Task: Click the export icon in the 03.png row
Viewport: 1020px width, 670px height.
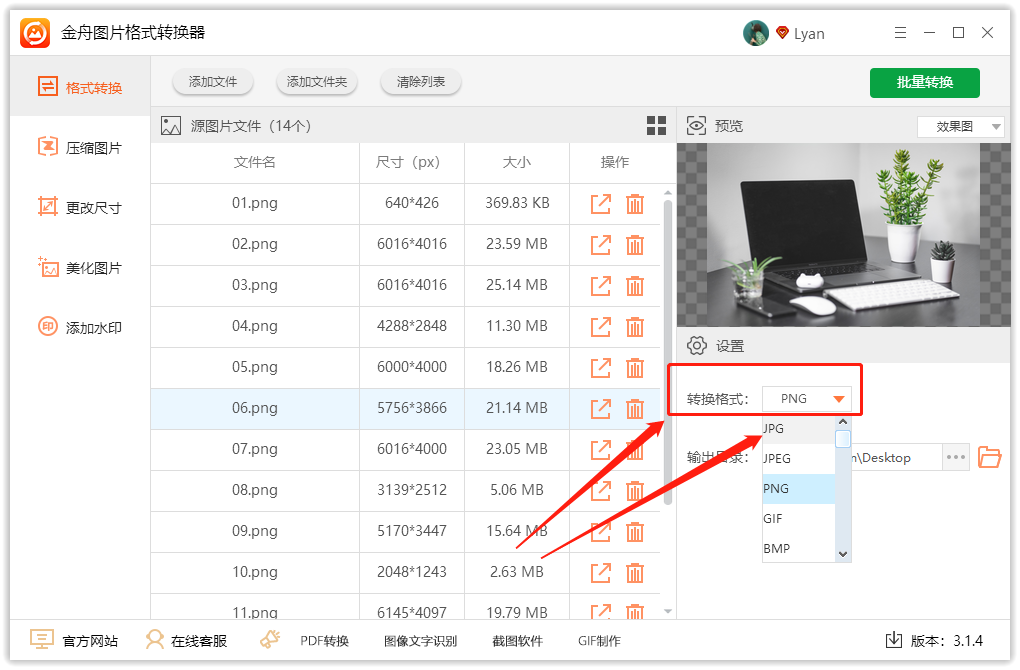Action: coord(600,286)
